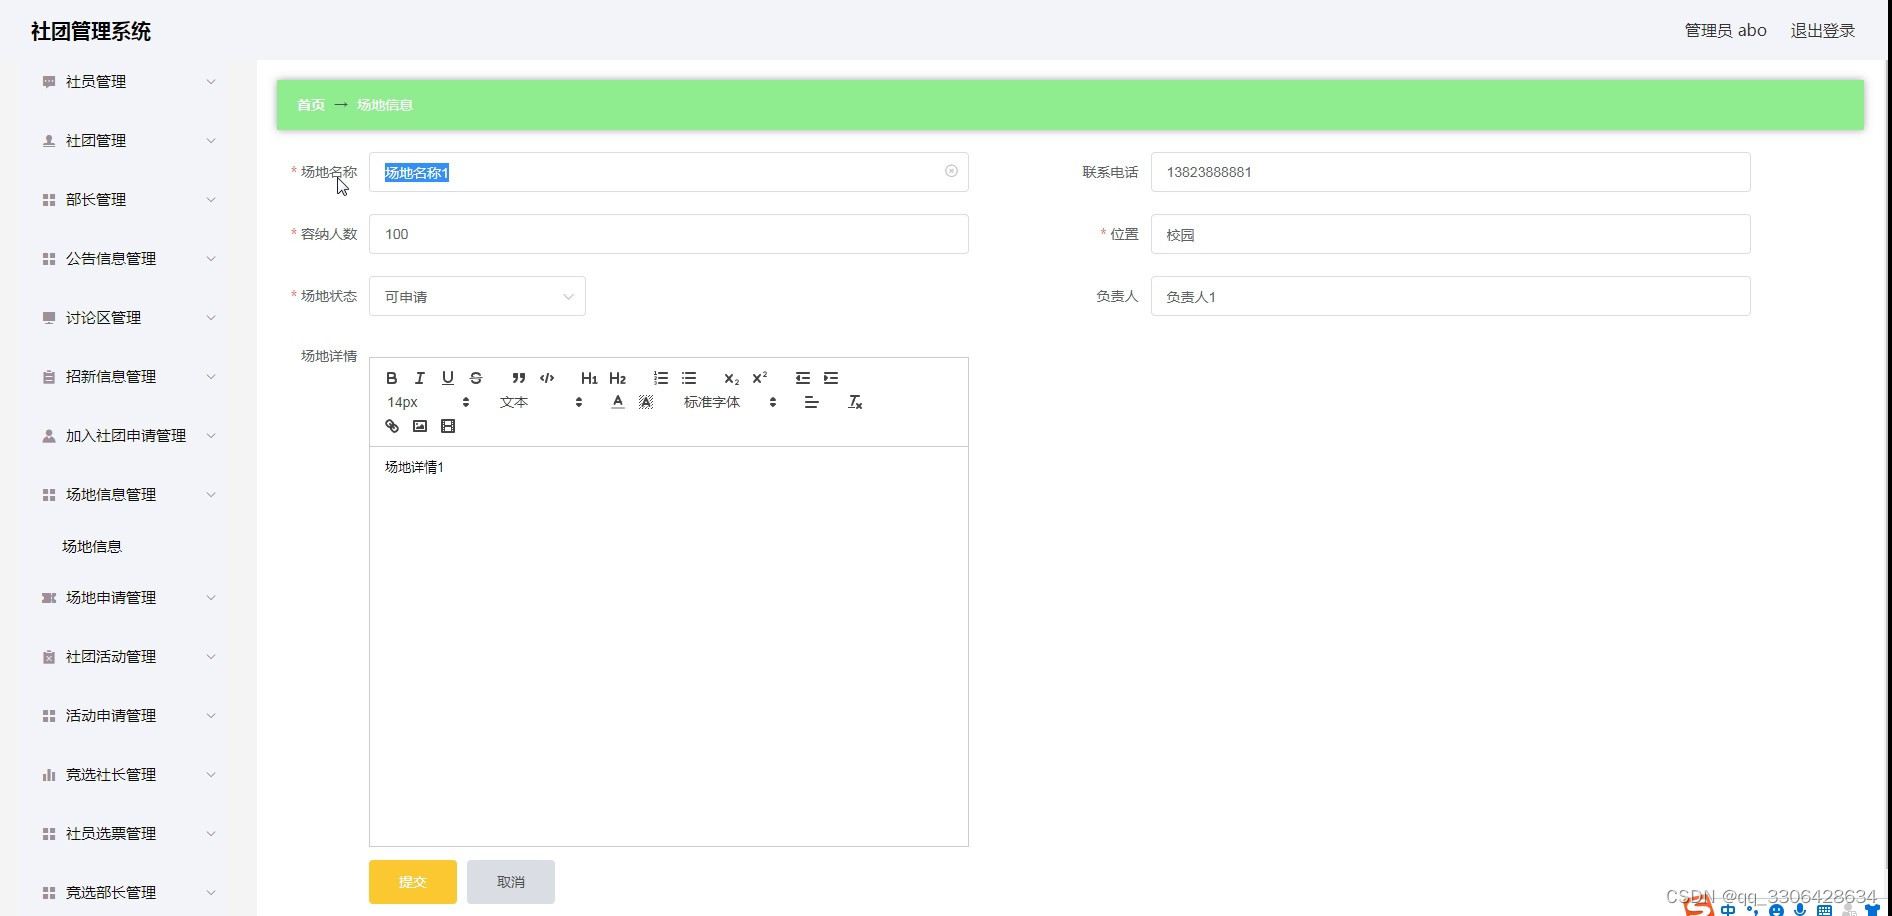Screen dimensions: 1892x916
Task: Cancel editing with 取消 button
Action: 510,882
